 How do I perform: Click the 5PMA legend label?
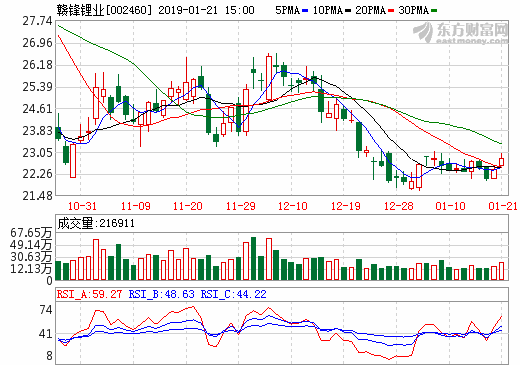point(287,10)
